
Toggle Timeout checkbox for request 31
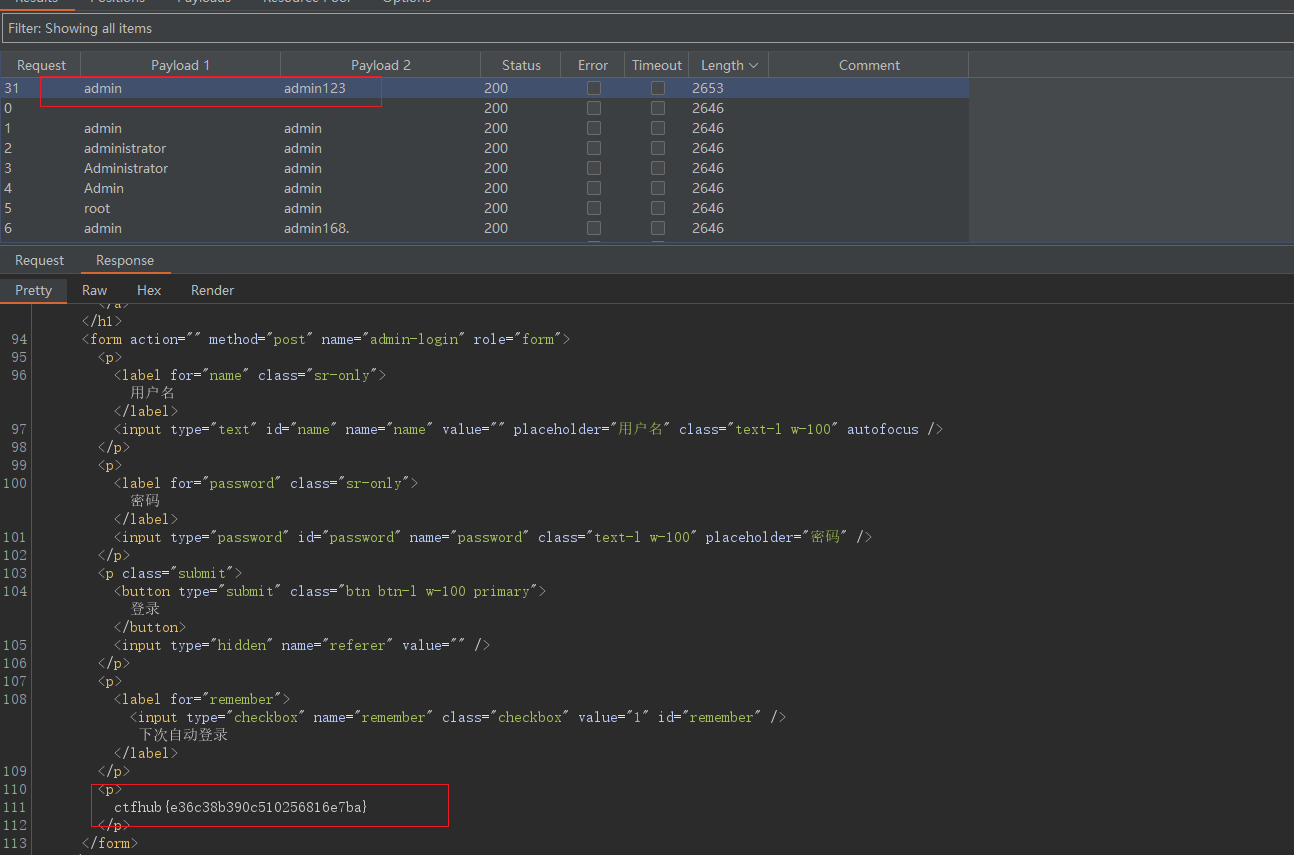point(658,88)
